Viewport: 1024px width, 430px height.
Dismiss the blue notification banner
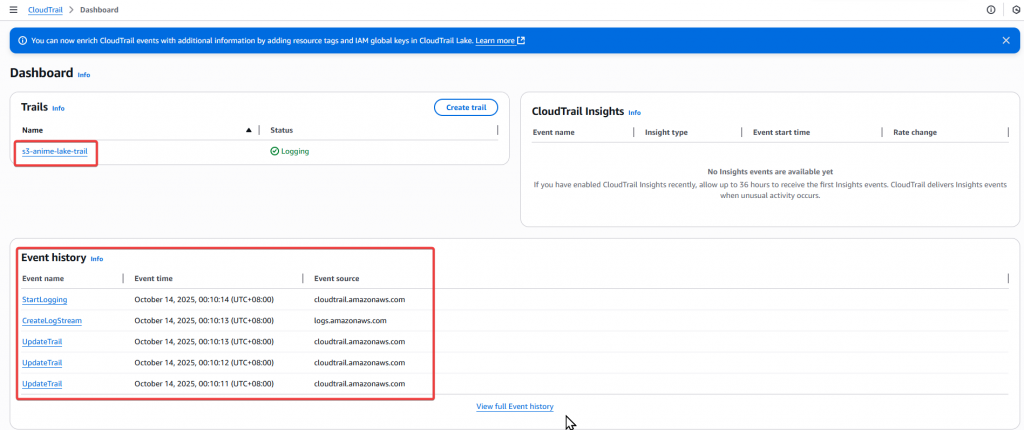1006,41
